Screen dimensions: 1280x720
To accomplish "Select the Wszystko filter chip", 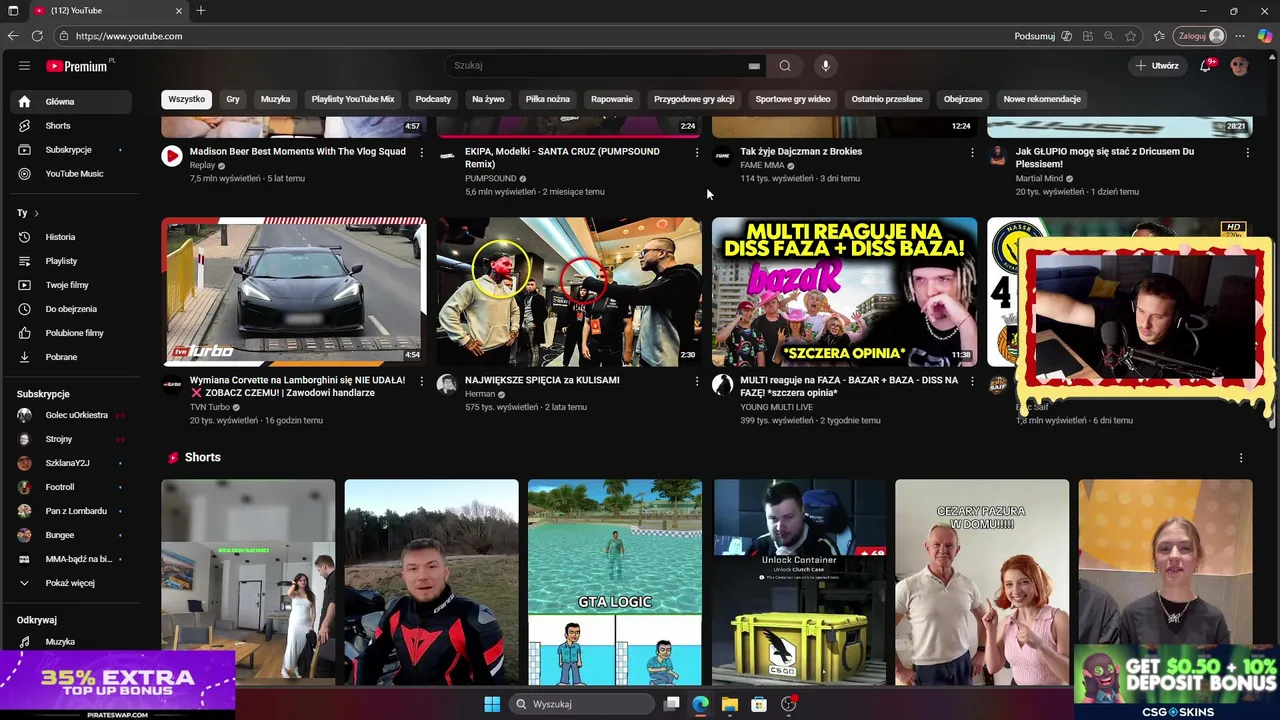I will pyautogui.click(x=187, y=99).
